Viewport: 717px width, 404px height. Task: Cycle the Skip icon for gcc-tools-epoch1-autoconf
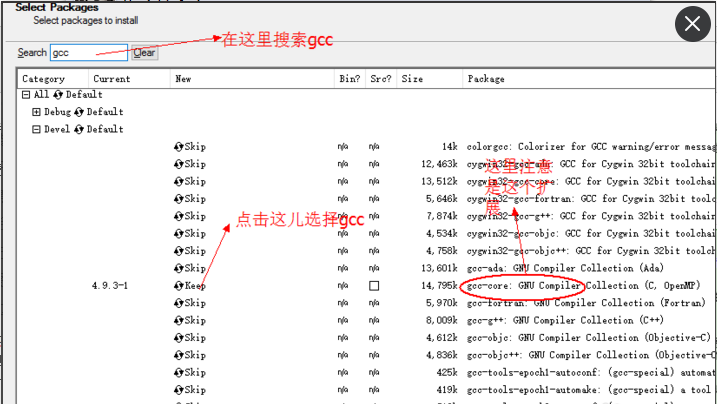(178, 372)
